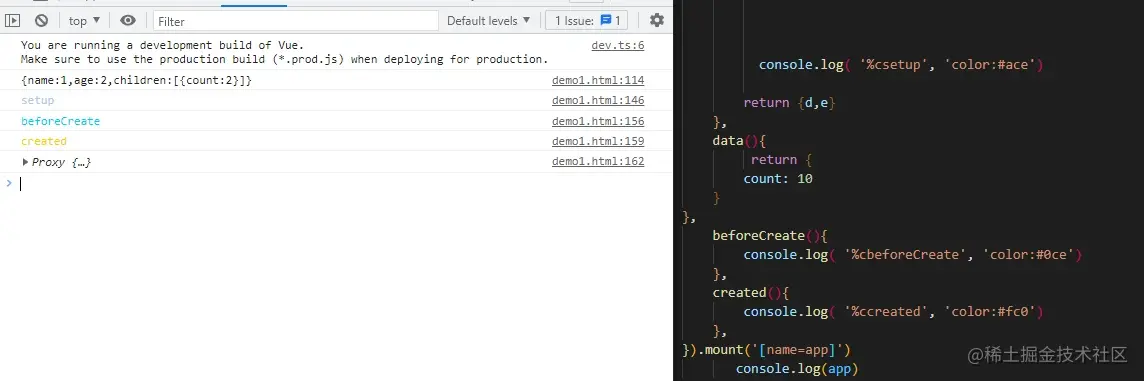Select the 'setup' log message
Screen dimensions: 1144x381
[x=38, y=101]
